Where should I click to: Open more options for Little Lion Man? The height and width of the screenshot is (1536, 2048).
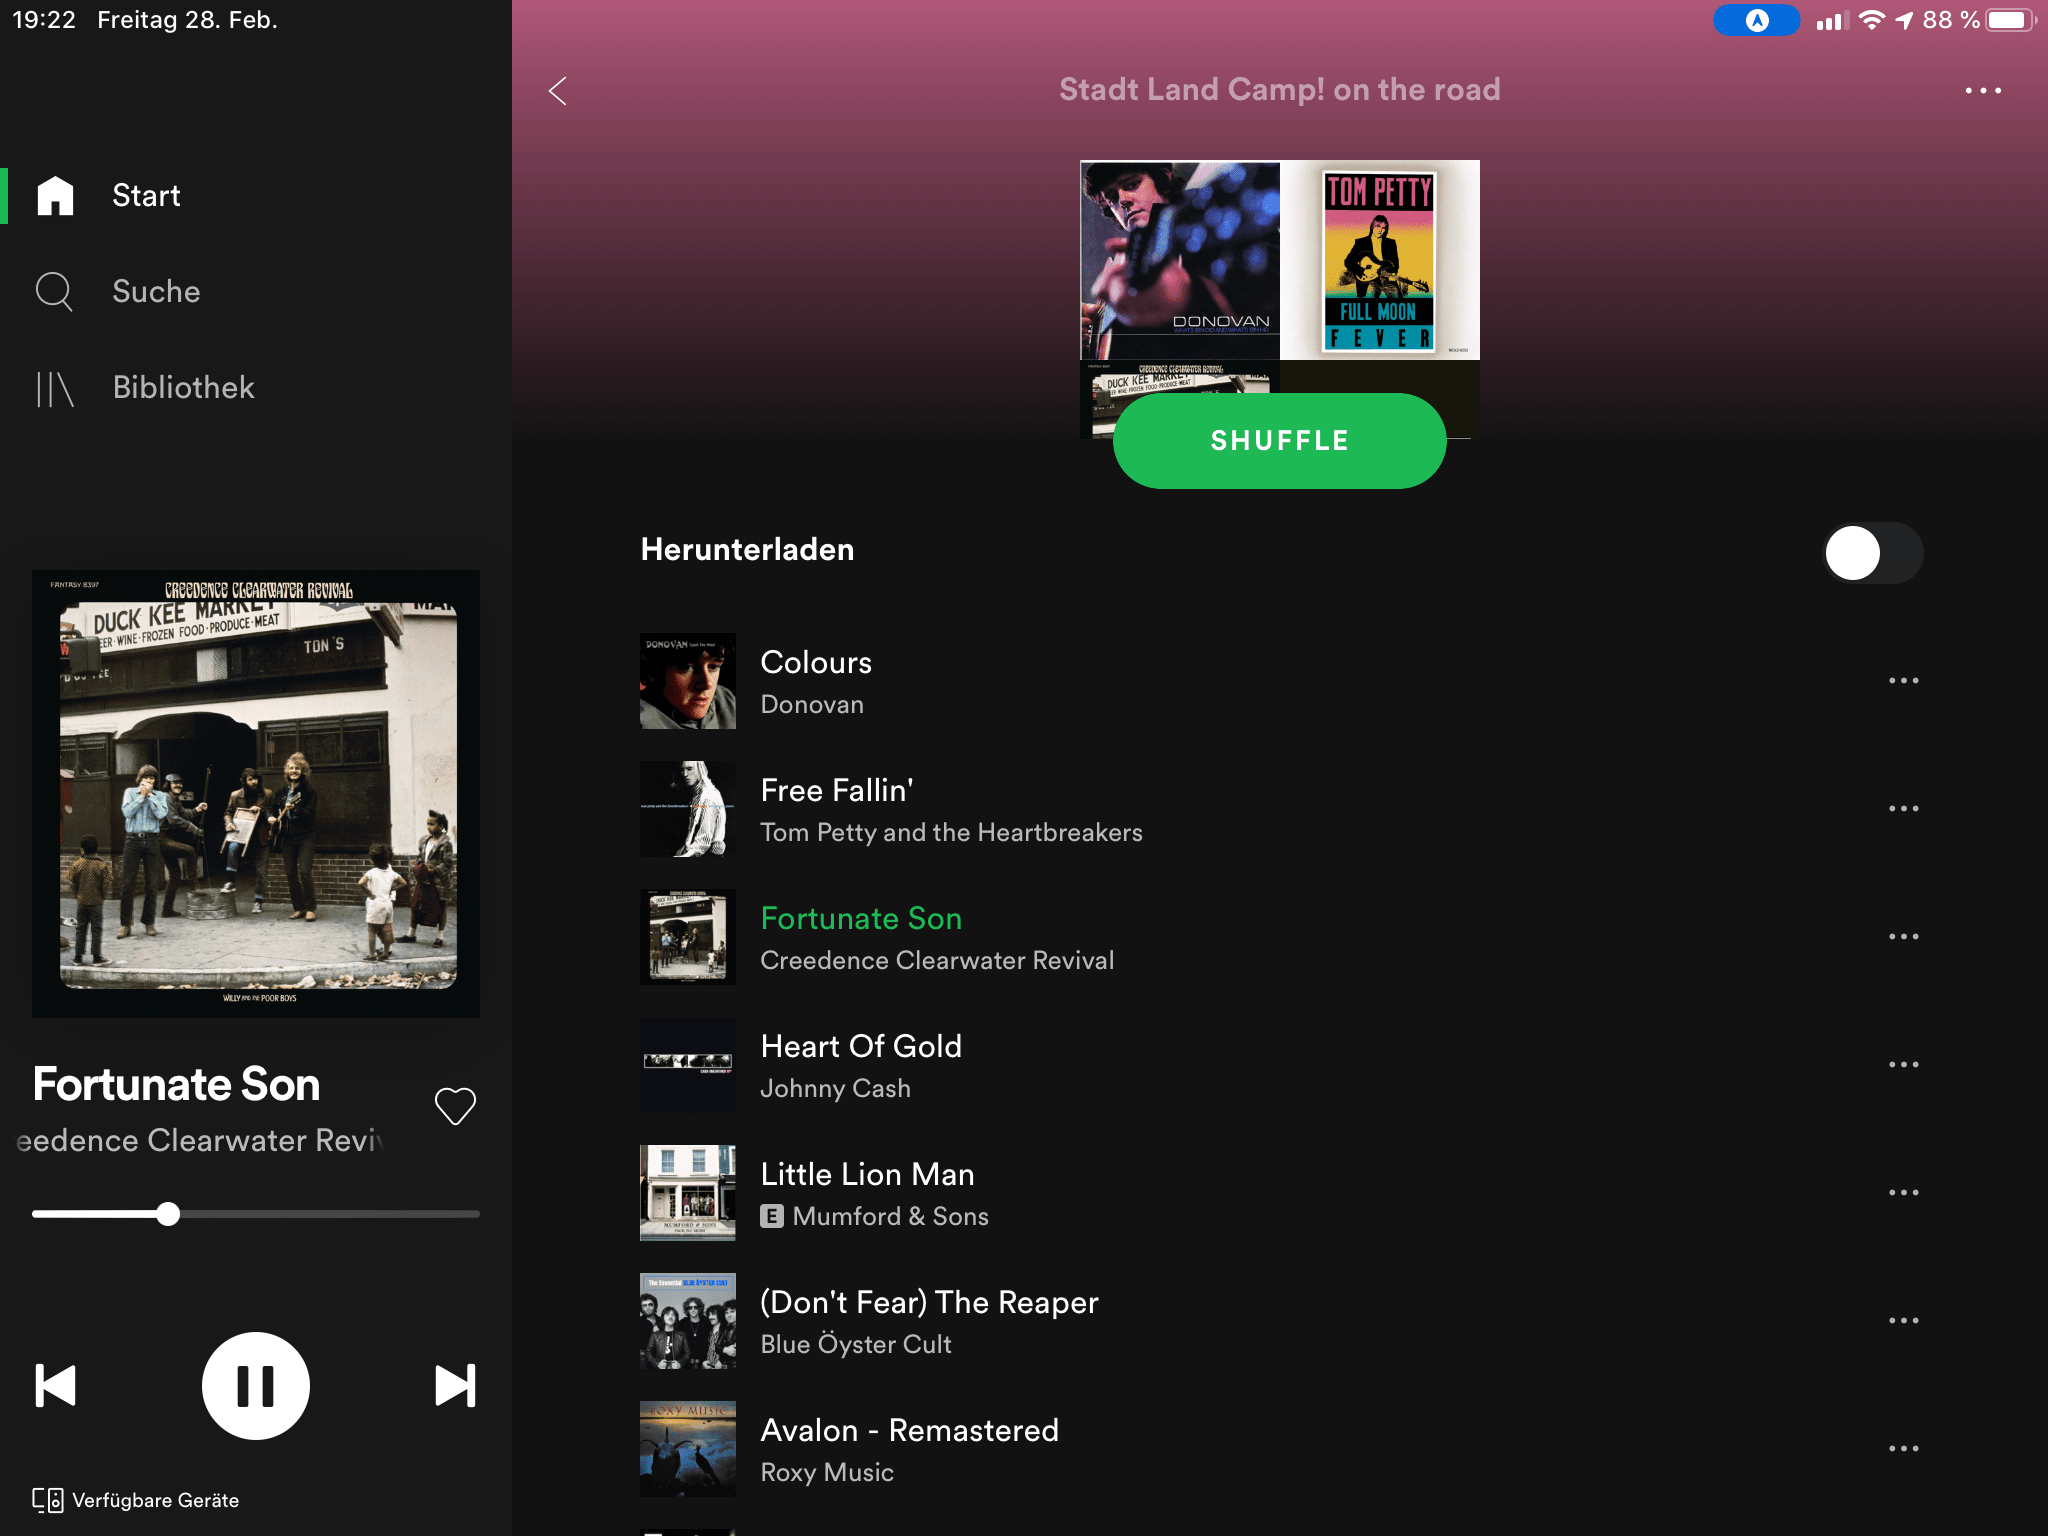tap(1903, 1192)
